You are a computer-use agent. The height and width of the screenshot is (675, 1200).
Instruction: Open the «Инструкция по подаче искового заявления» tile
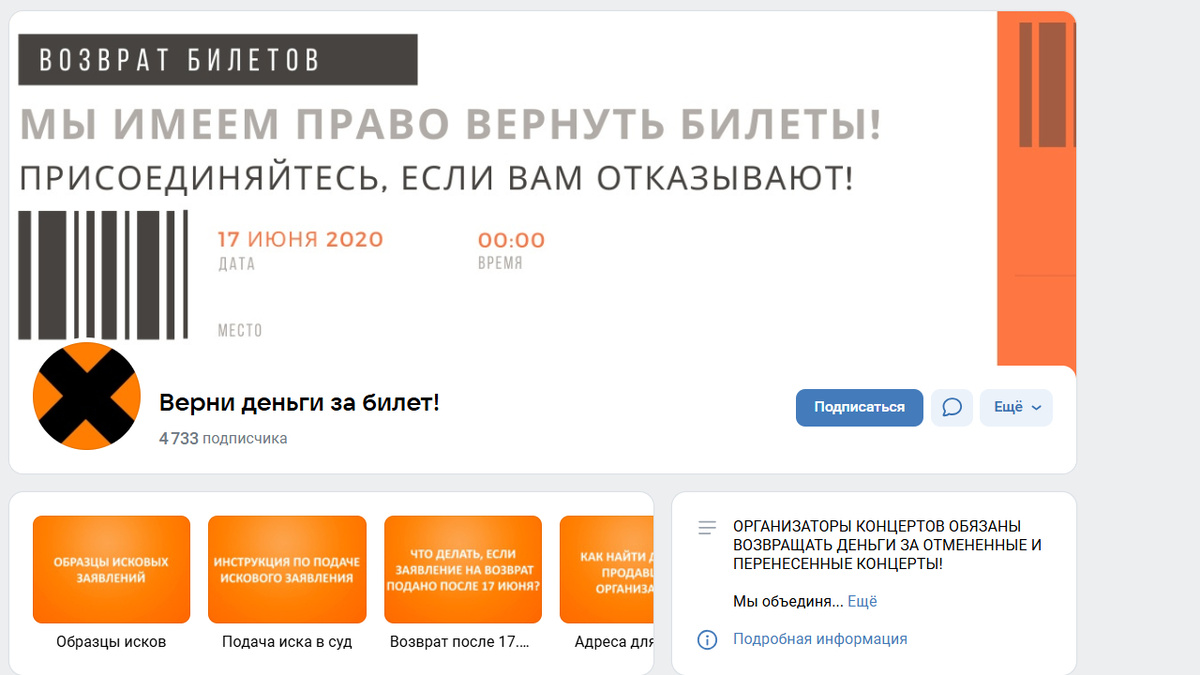pos(287,569)
